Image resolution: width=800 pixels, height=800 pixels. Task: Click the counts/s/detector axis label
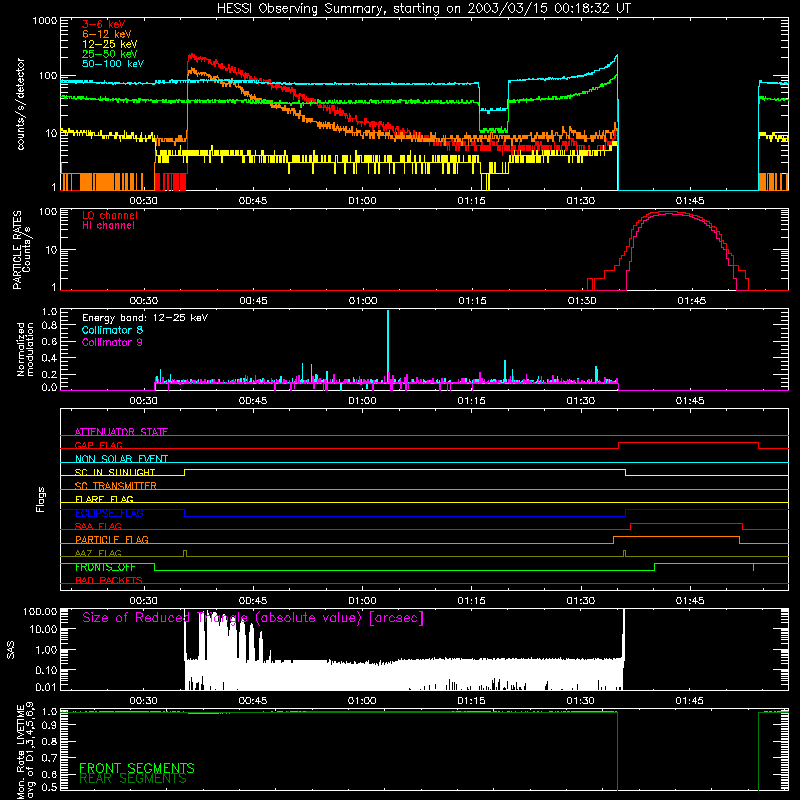pyautogui.click(x=20, y=104)
